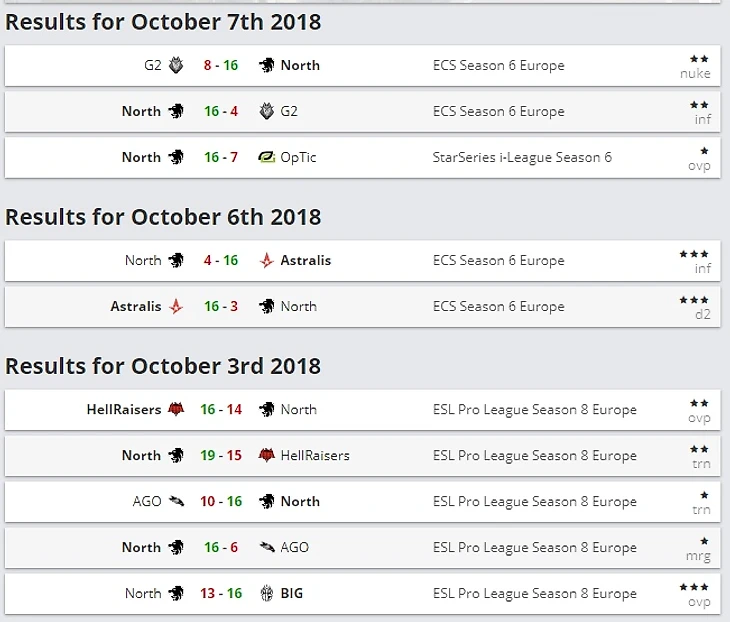Open the North vs OpTic 16-7 result
This screenshot has width=730, height=622.
click(x=220, y=157)
